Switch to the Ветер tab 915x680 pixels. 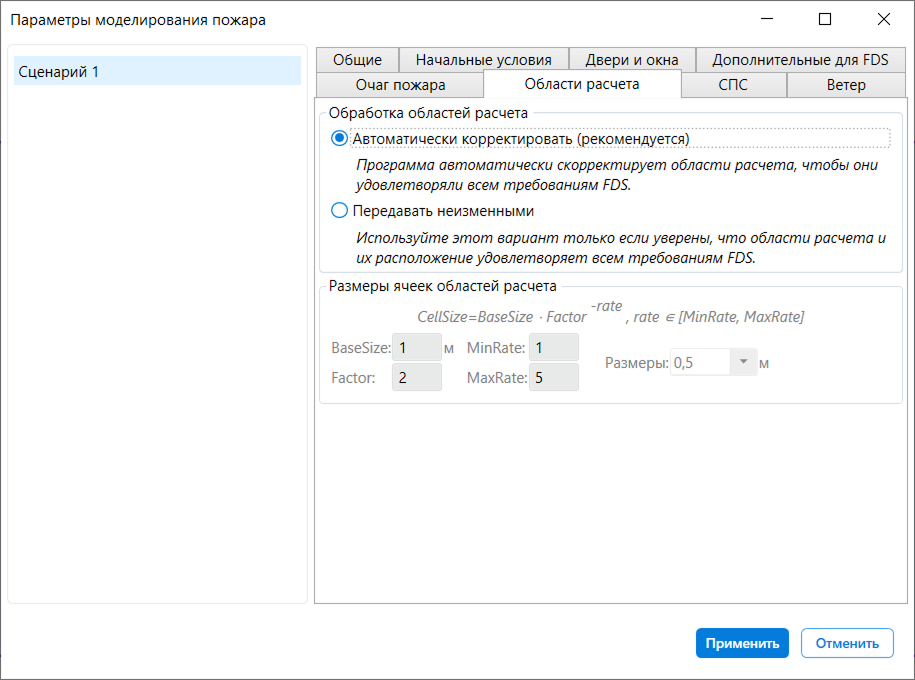846,85
